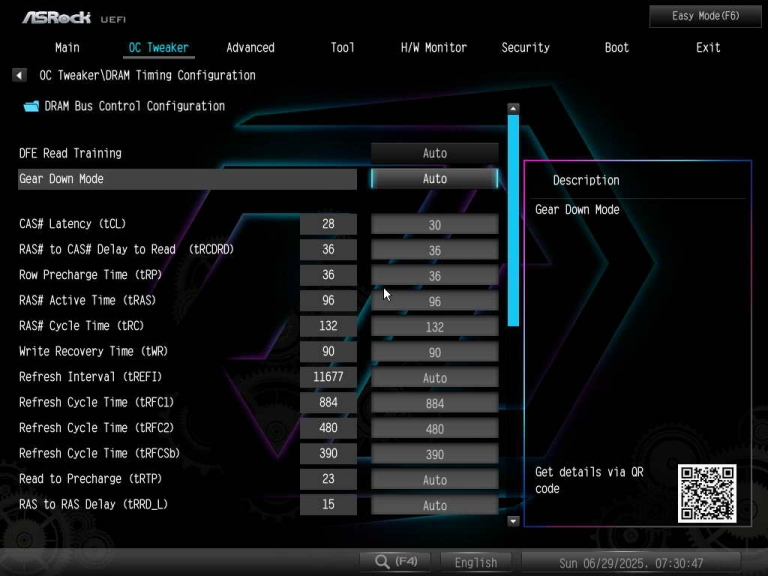768x576 pixels.
Task: Switch to the Boot tab
Action: pyautogui.click(x=616, y=48)
